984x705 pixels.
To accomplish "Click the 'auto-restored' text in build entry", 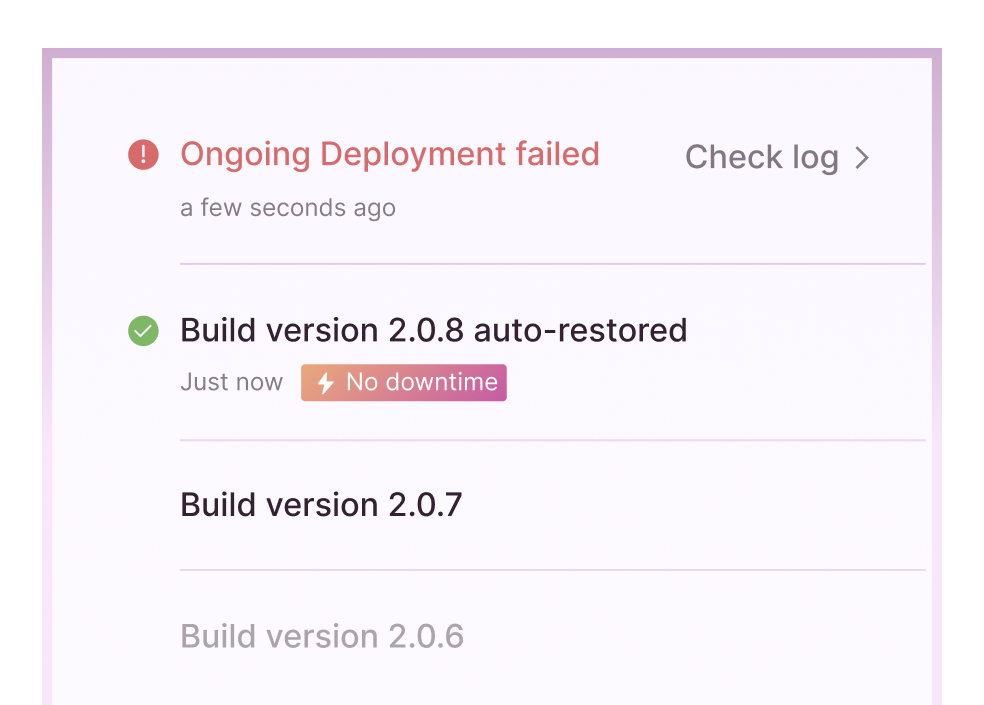I will tap(580, 331).
